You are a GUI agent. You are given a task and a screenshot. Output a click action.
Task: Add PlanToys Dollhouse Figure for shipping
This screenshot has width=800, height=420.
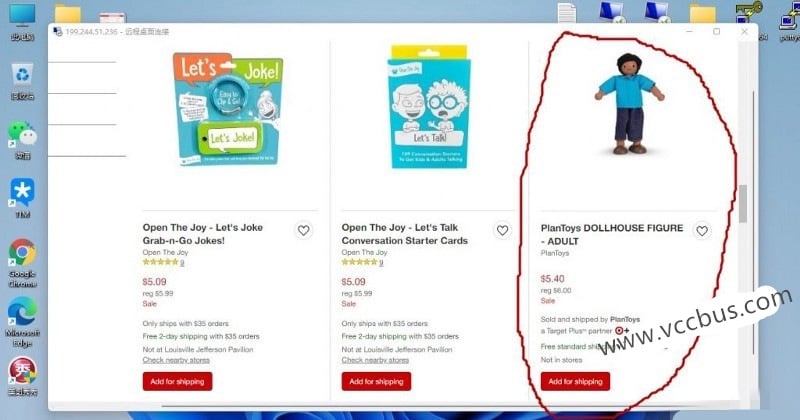tap(575, 382)
